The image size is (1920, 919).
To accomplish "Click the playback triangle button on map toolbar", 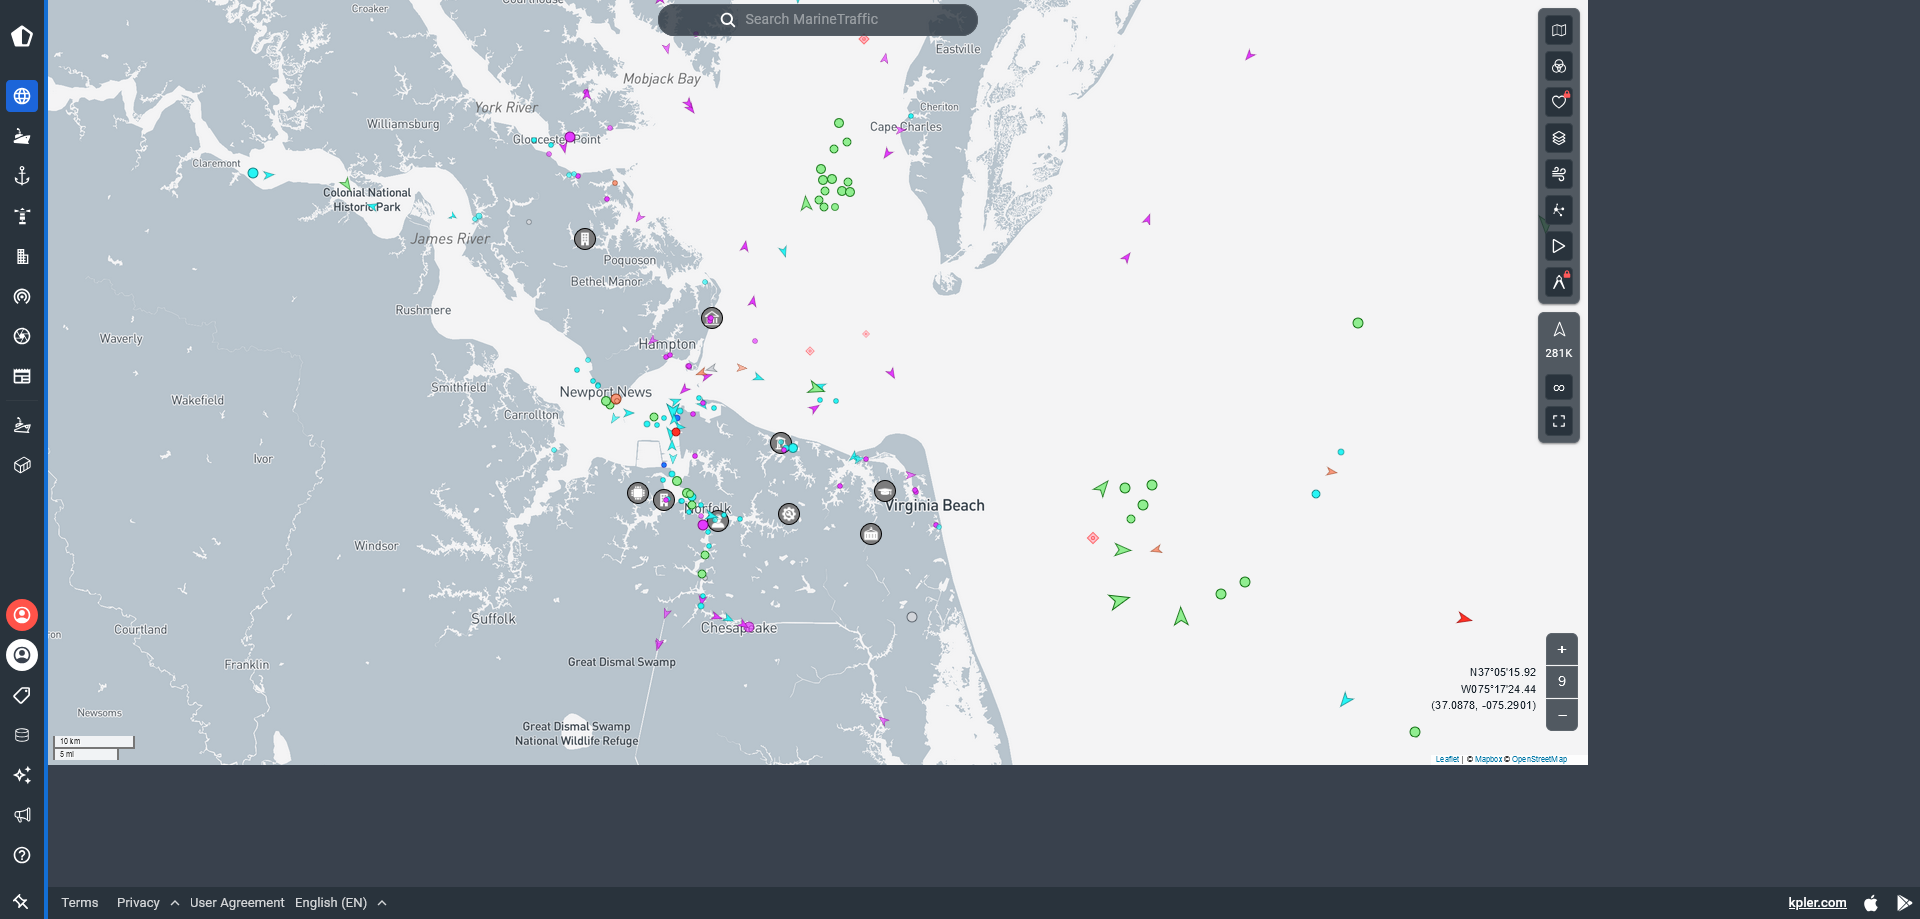I will (x=1559, y=246).
